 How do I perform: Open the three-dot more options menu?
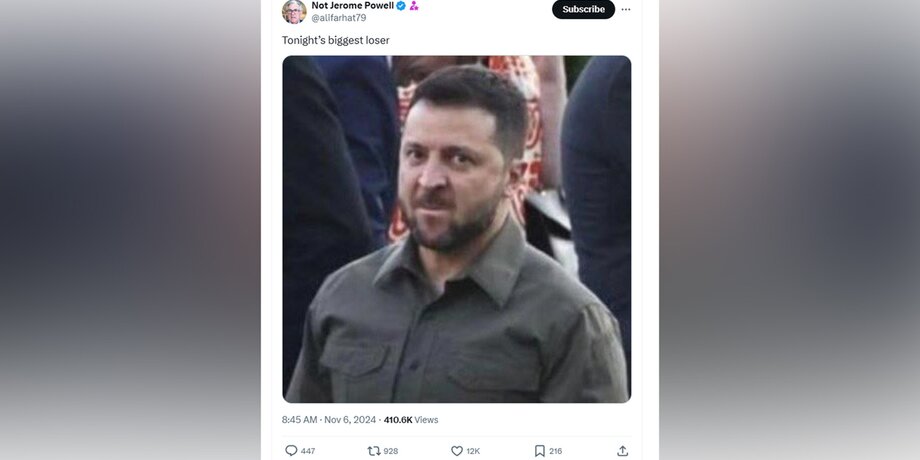tap(626, 9)
